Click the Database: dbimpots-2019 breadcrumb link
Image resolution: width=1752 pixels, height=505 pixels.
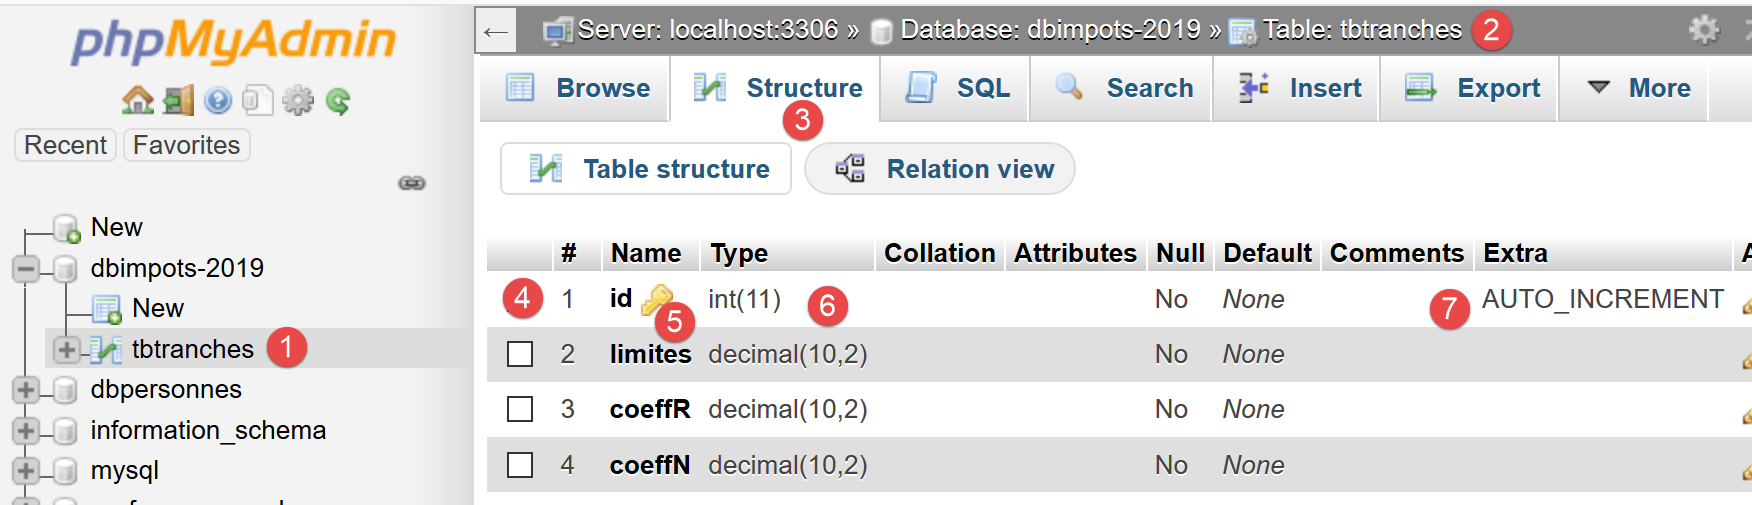(x=1048, y=30)
